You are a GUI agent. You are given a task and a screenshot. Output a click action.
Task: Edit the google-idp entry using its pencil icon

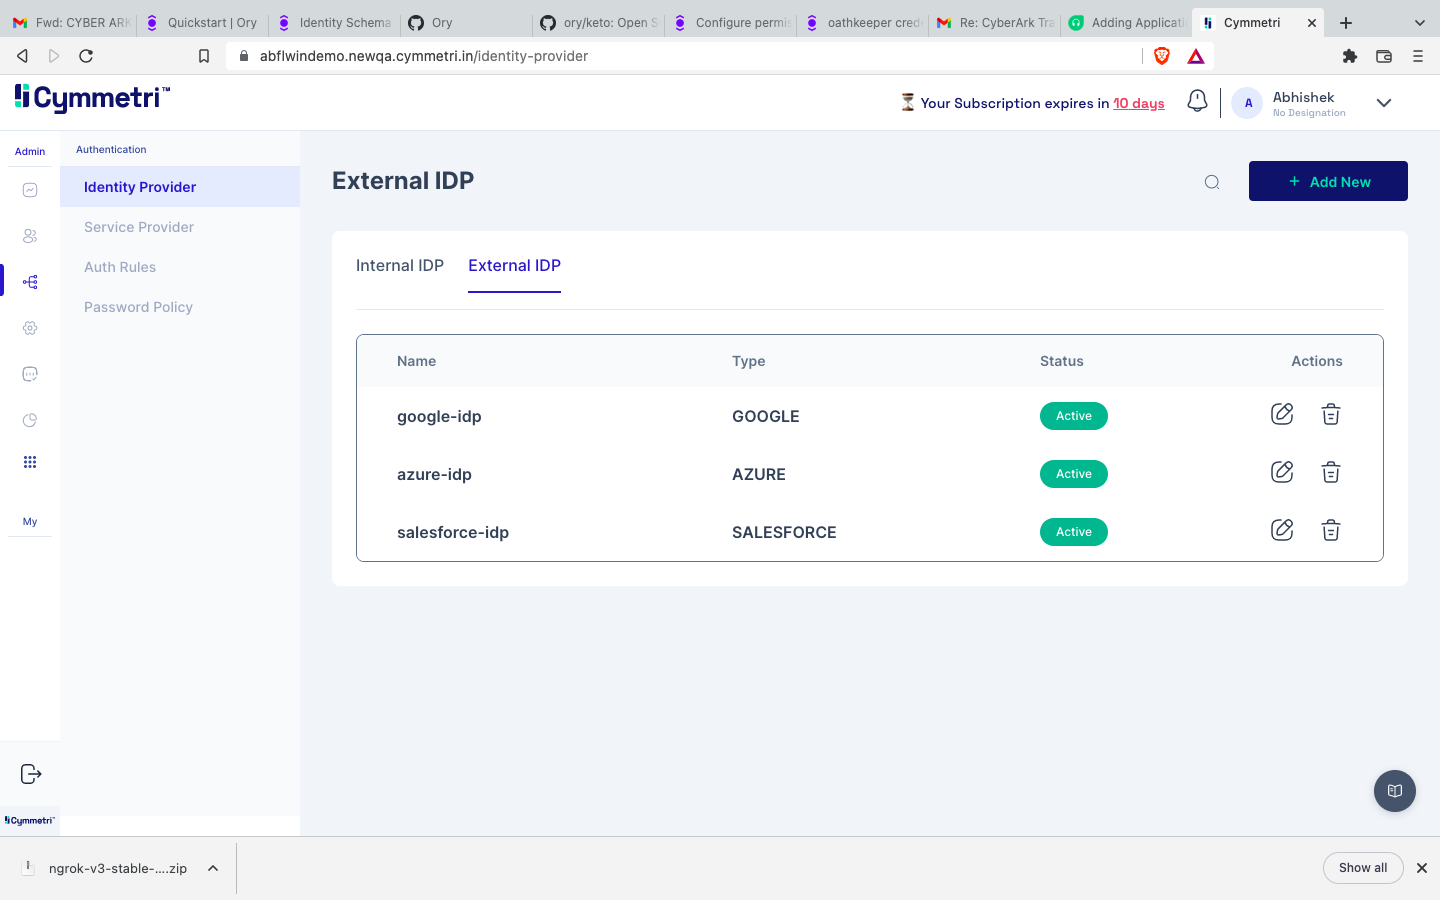pos(1281,413)
